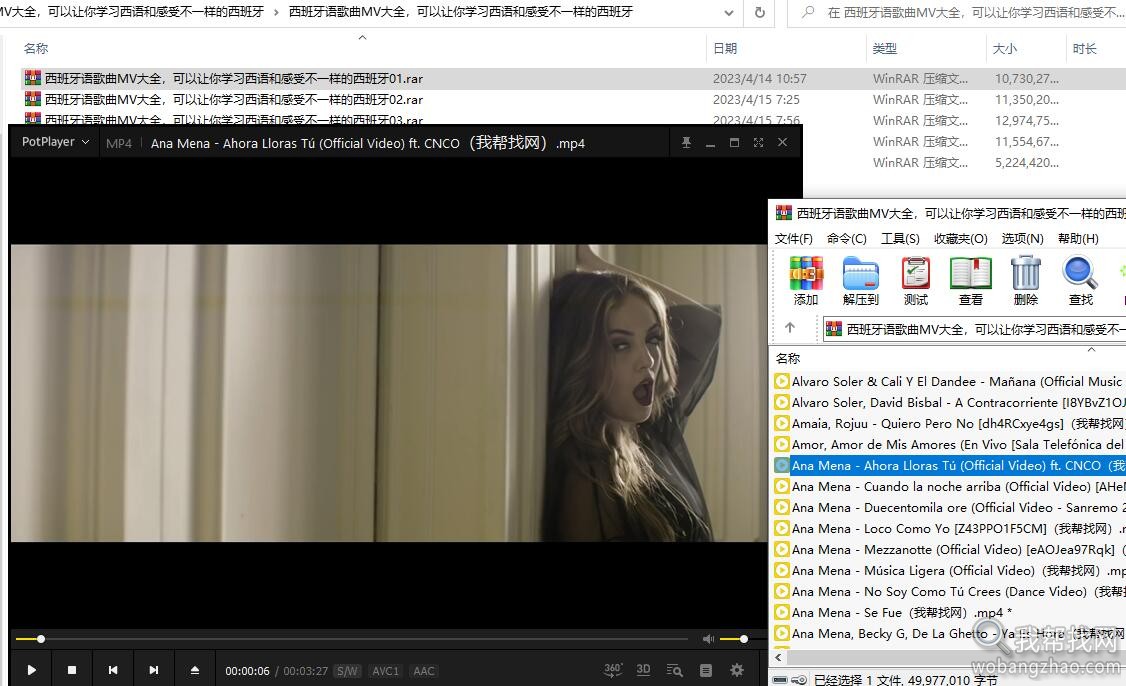Skip to previous track in PotPlayer
The image size is (1126, 686).
point(113,670)
